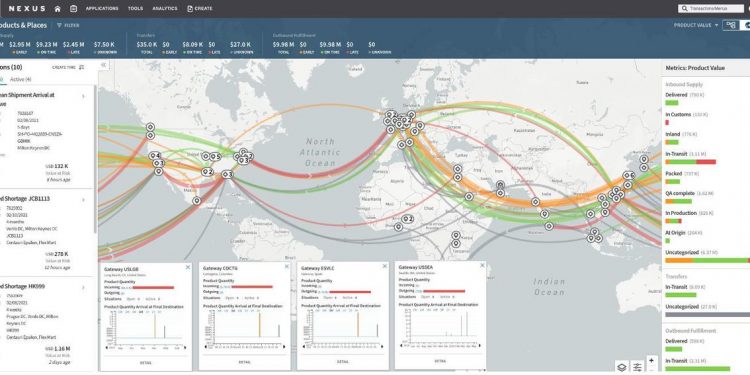Select the cluster marker labeled 4

point(154,155)
